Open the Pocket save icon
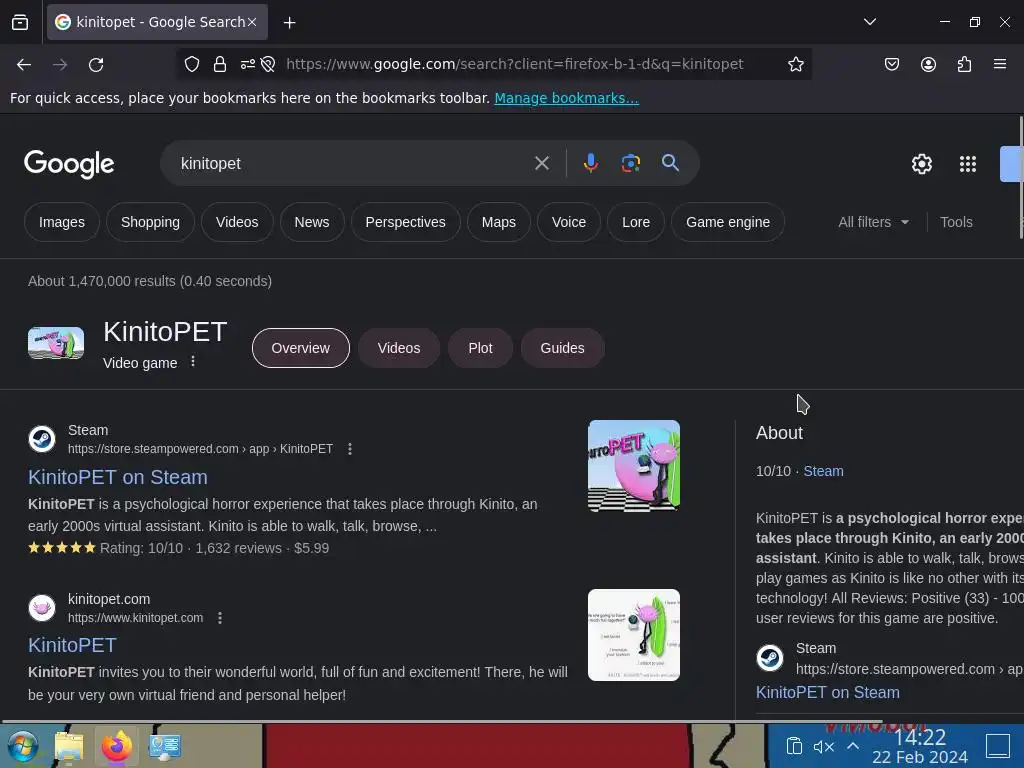The height and width of the screenshot is (768, 1024). click(891, 64)
